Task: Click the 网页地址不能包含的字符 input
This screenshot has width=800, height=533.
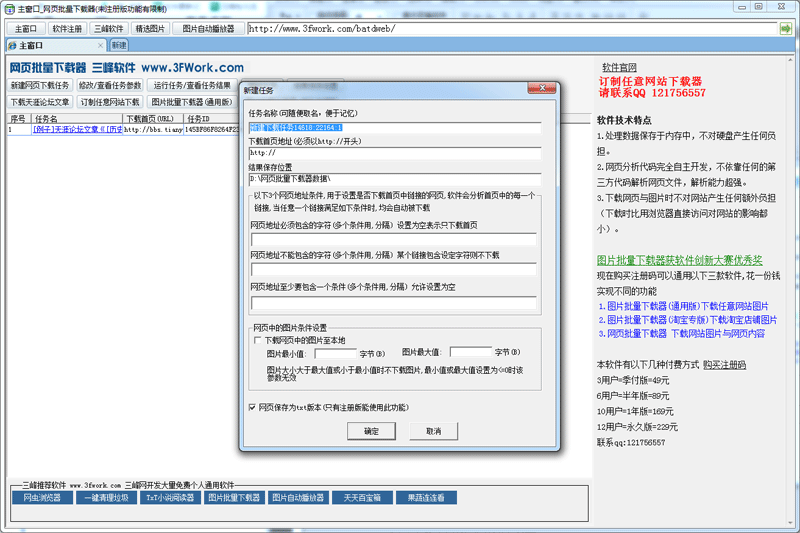Action: 393,269
